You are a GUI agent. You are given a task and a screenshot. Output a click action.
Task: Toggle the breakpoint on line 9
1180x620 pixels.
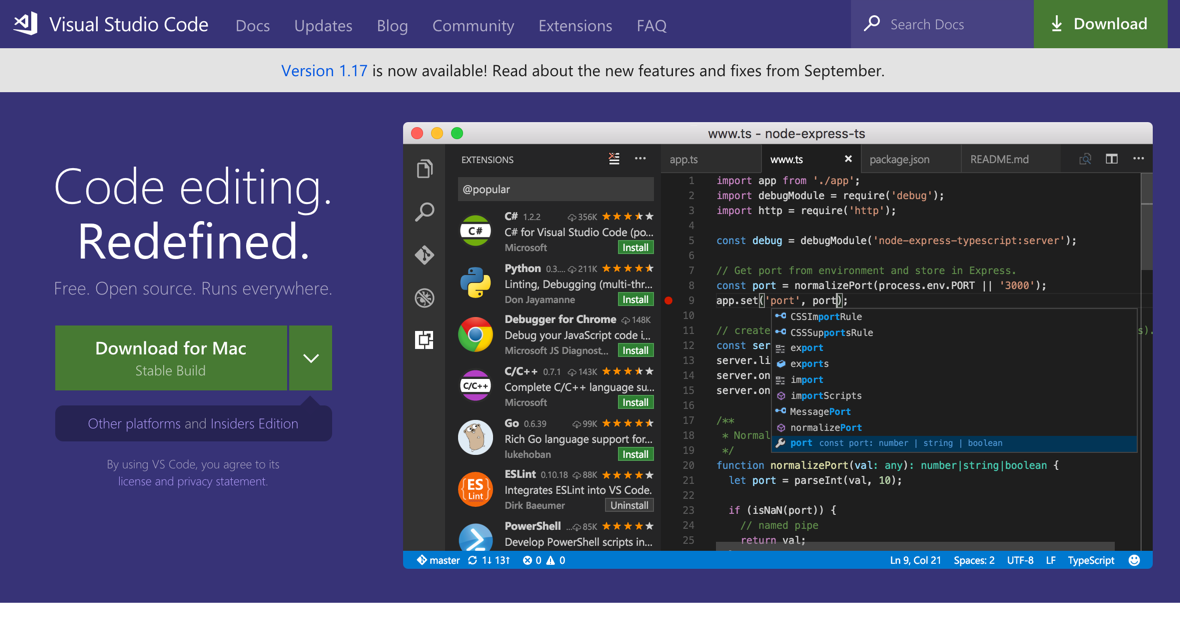point(668,300)
